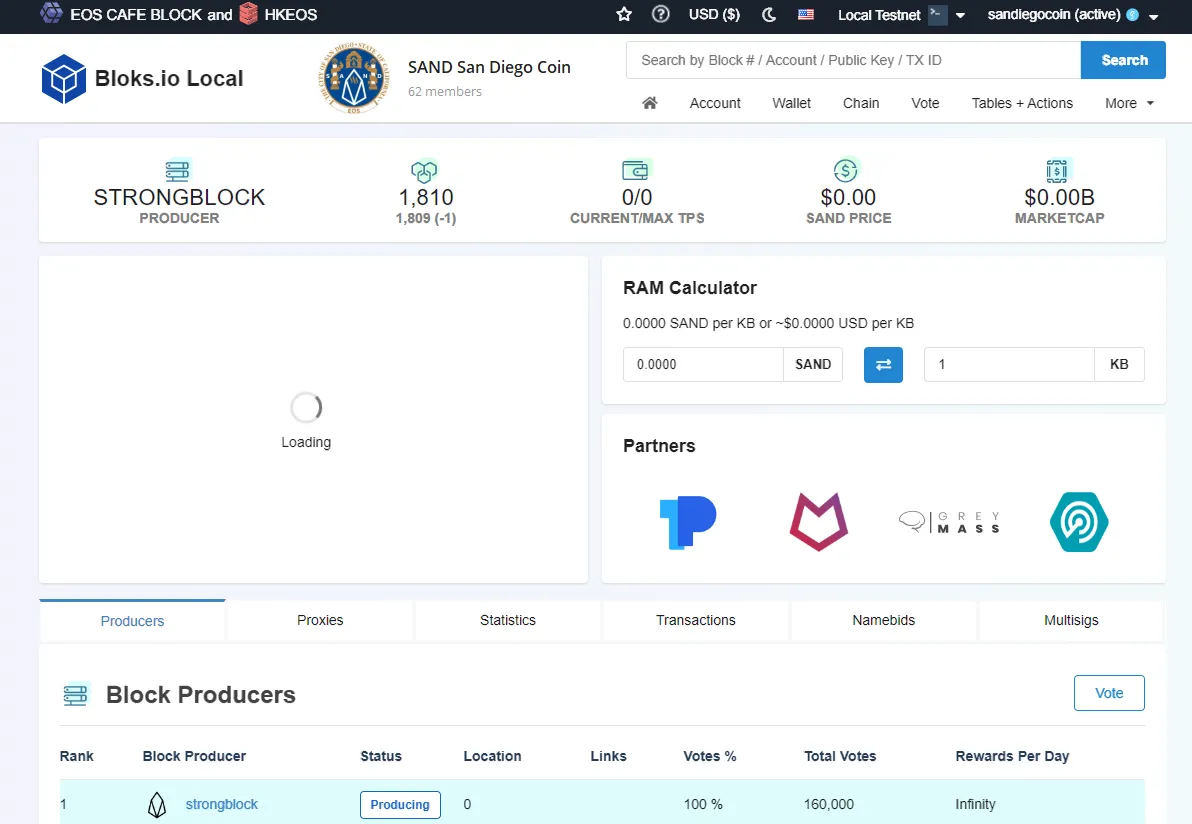Click the STRONGBLOCK producer name
The width and height of the screenshot is (1192, 824).
point(179,198)
